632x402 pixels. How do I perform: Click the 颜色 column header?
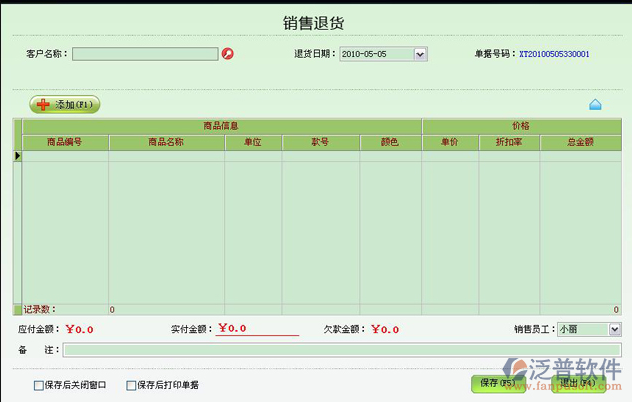(390, 142)
